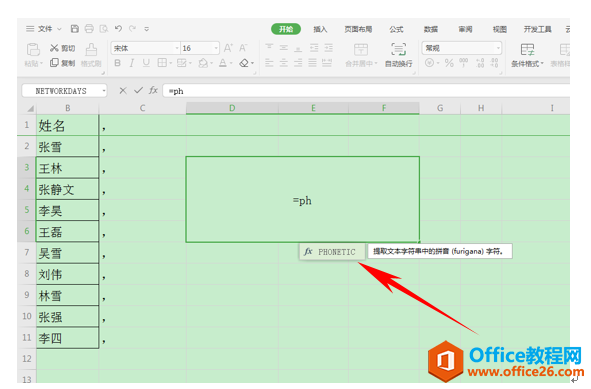Open the font name dropdown 宋体
This screenshot has width=591, height=389.
[177, 48]
